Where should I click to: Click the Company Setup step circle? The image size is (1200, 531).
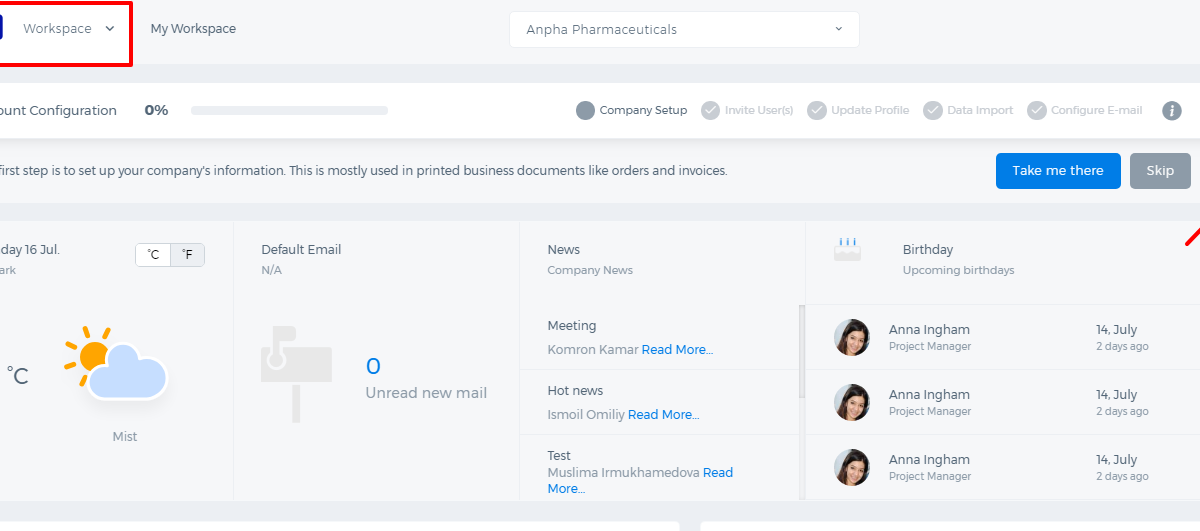pos(586,110)
